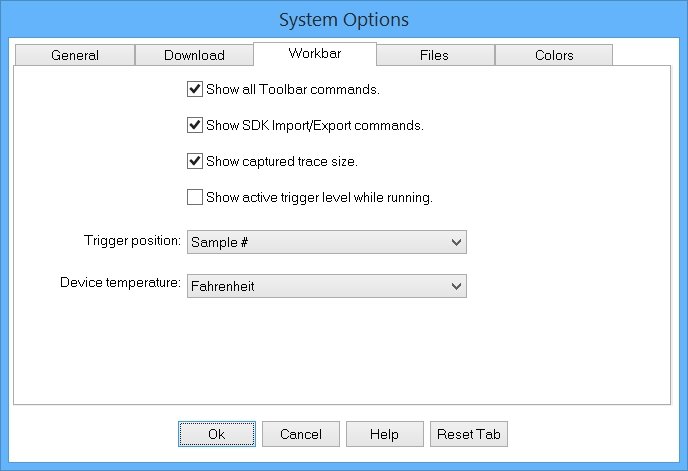Confirm settings with the Ok button

(x=217, y=434)
